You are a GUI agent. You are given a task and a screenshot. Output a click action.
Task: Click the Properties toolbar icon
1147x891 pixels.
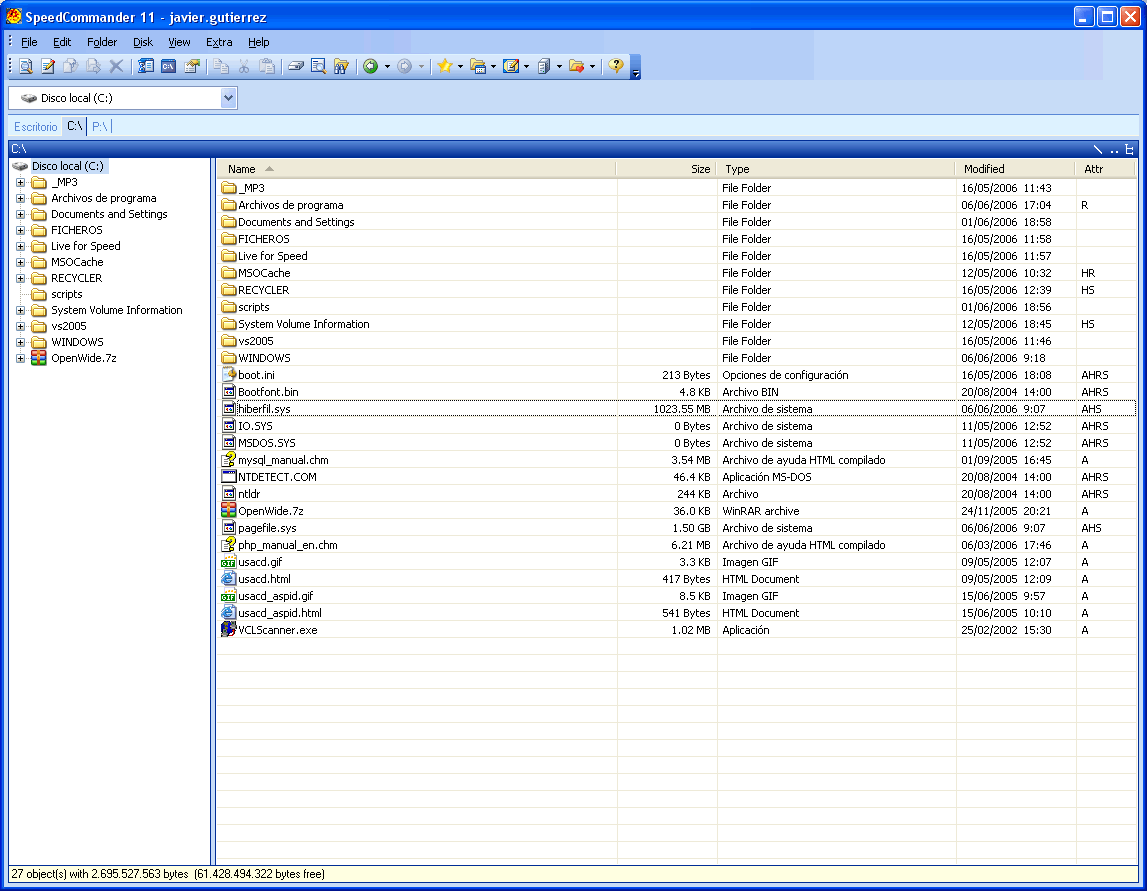click(192, 67)
